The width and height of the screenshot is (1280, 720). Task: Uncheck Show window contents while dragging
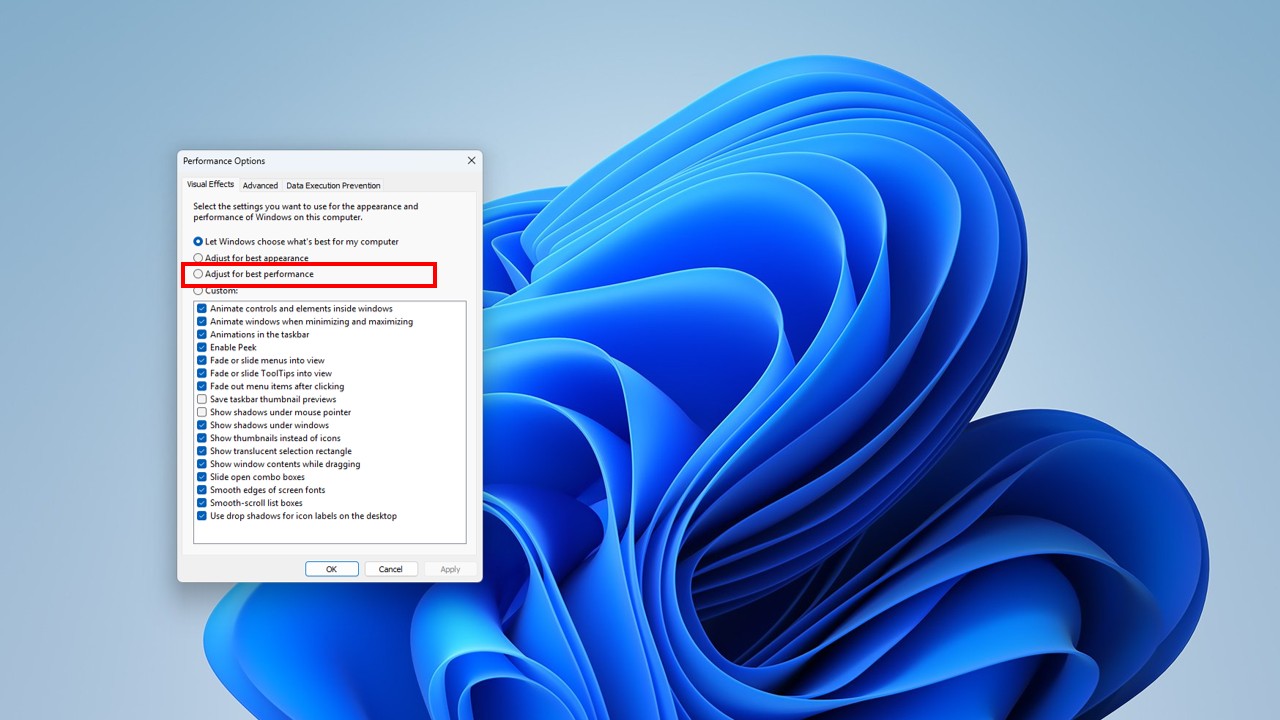(x=202, y=464)
